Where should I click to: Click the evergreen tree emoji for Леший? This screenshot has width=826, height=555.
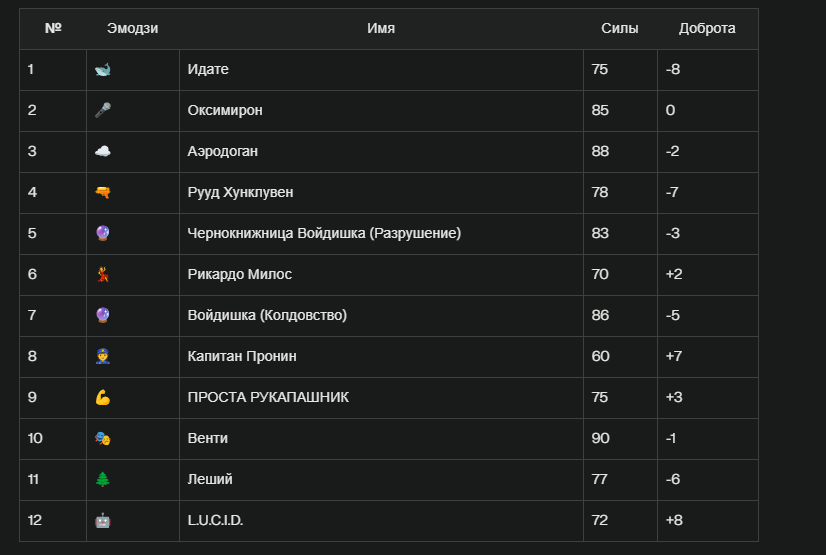click(x=103, y=479)
